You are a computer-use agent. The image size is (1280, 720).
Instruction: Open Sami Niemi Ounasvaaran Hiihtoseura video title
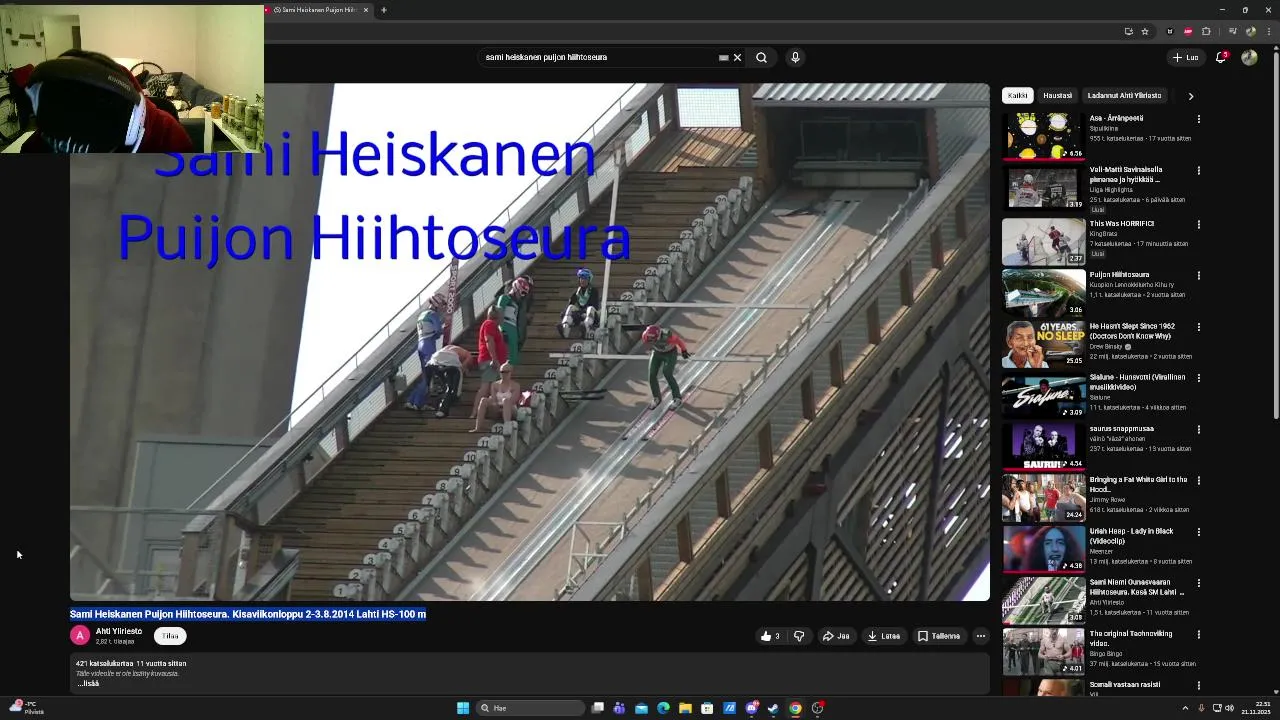(x=1137, y=587)
